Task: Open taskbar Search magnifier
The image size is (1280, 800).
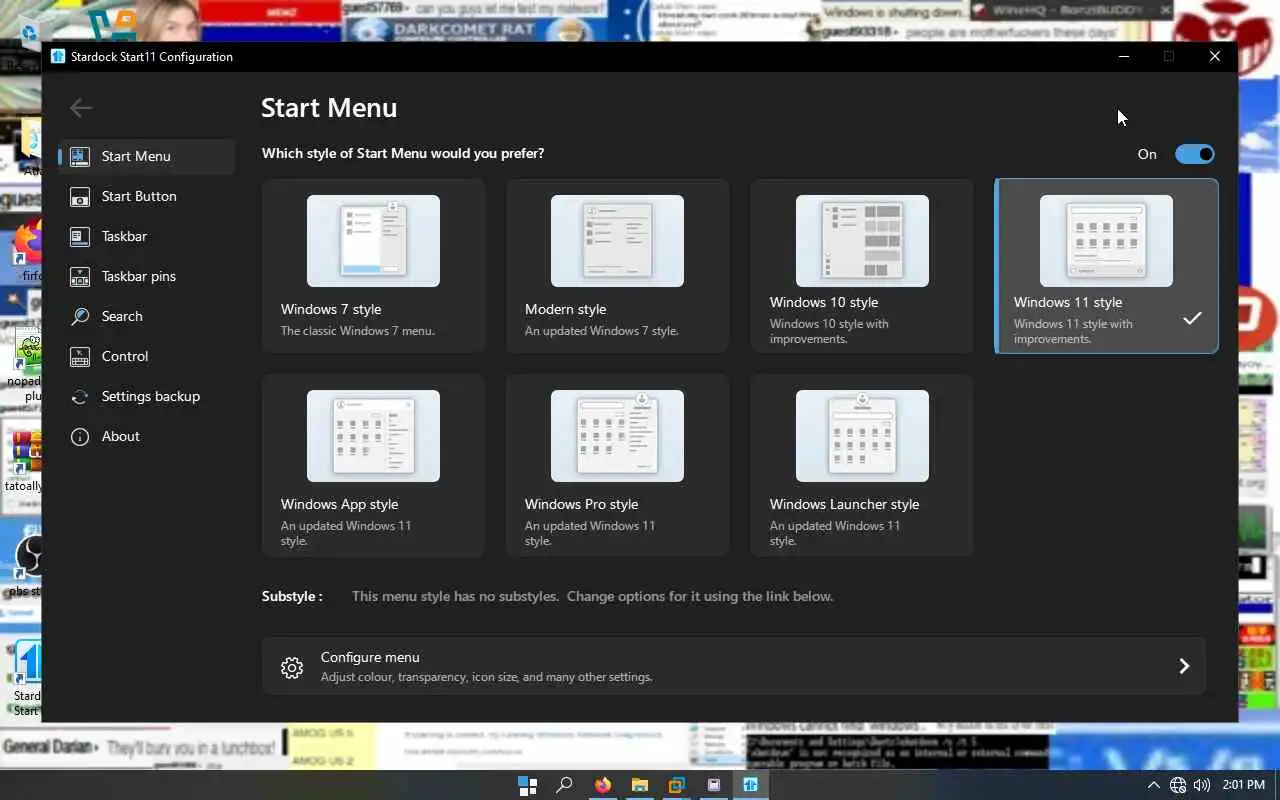Action: pos(564,785)
